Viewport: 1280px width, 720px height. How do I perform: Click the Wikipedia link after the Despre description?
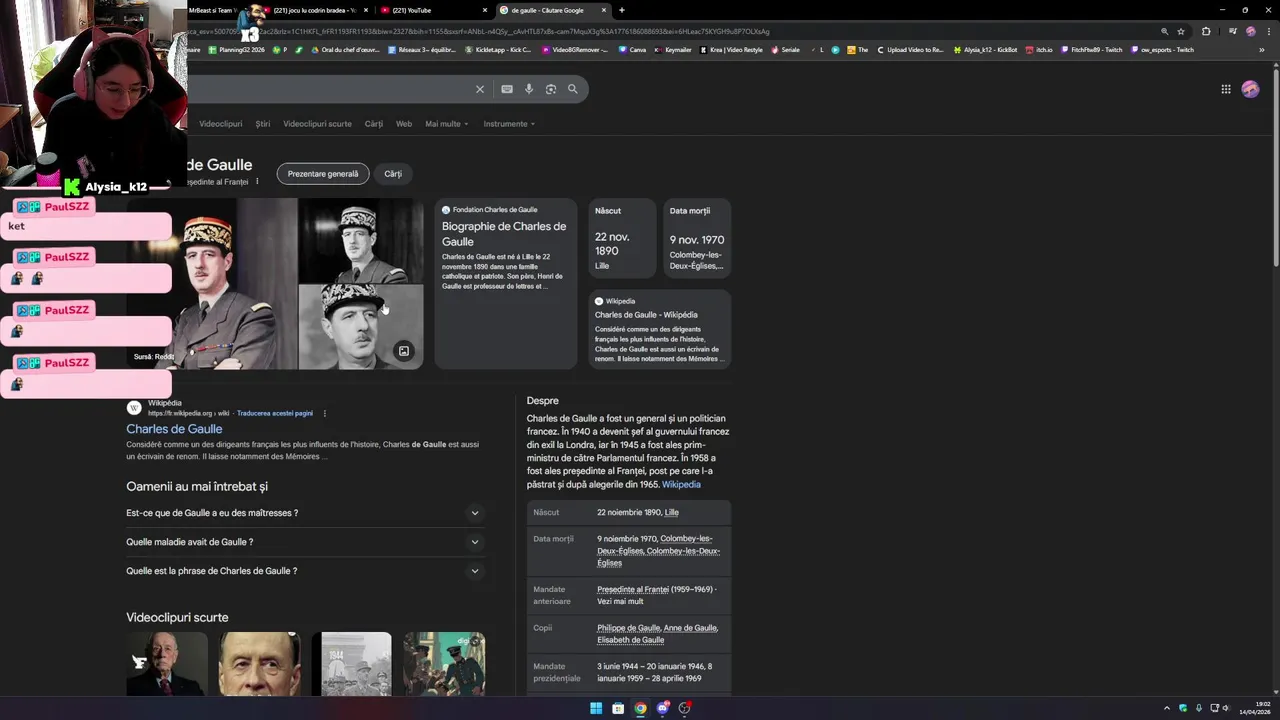coord(681,484)
